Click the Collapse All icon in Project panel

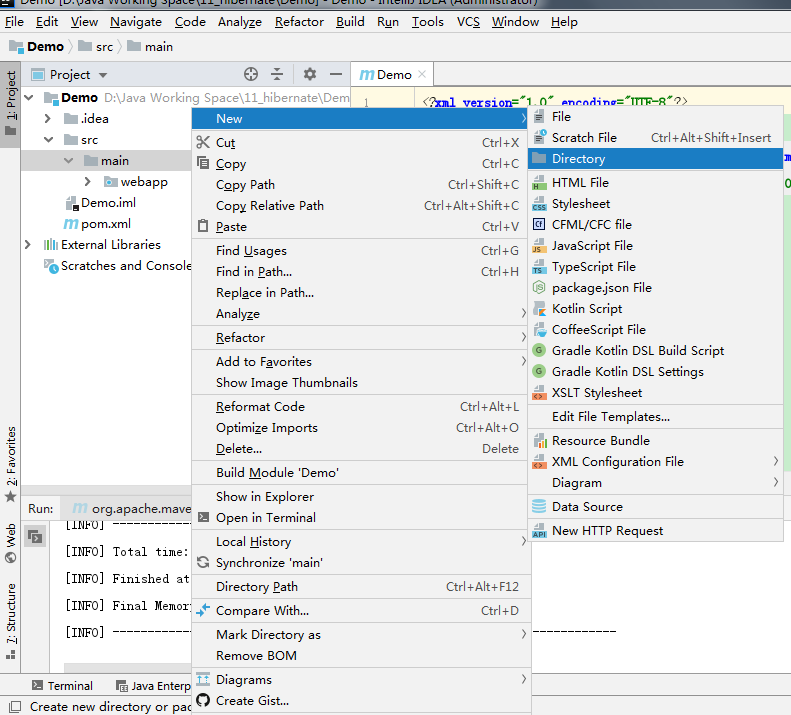[x=277, y=74]
